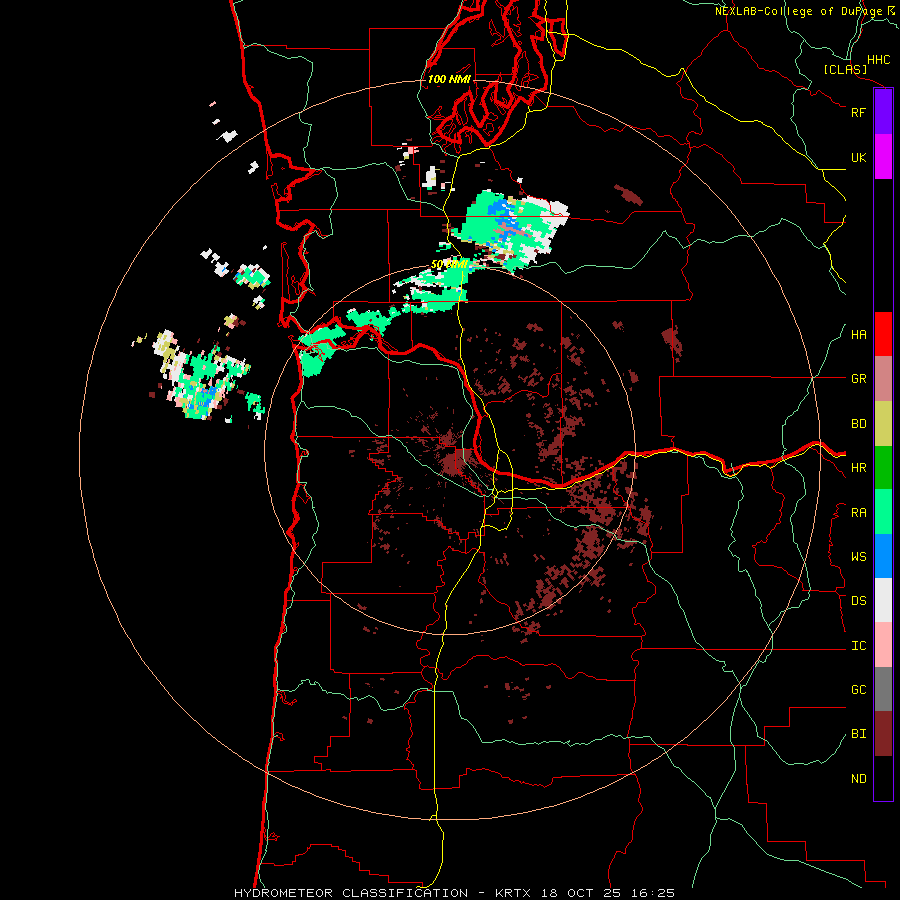Click the HR legend label

point(859,468)
